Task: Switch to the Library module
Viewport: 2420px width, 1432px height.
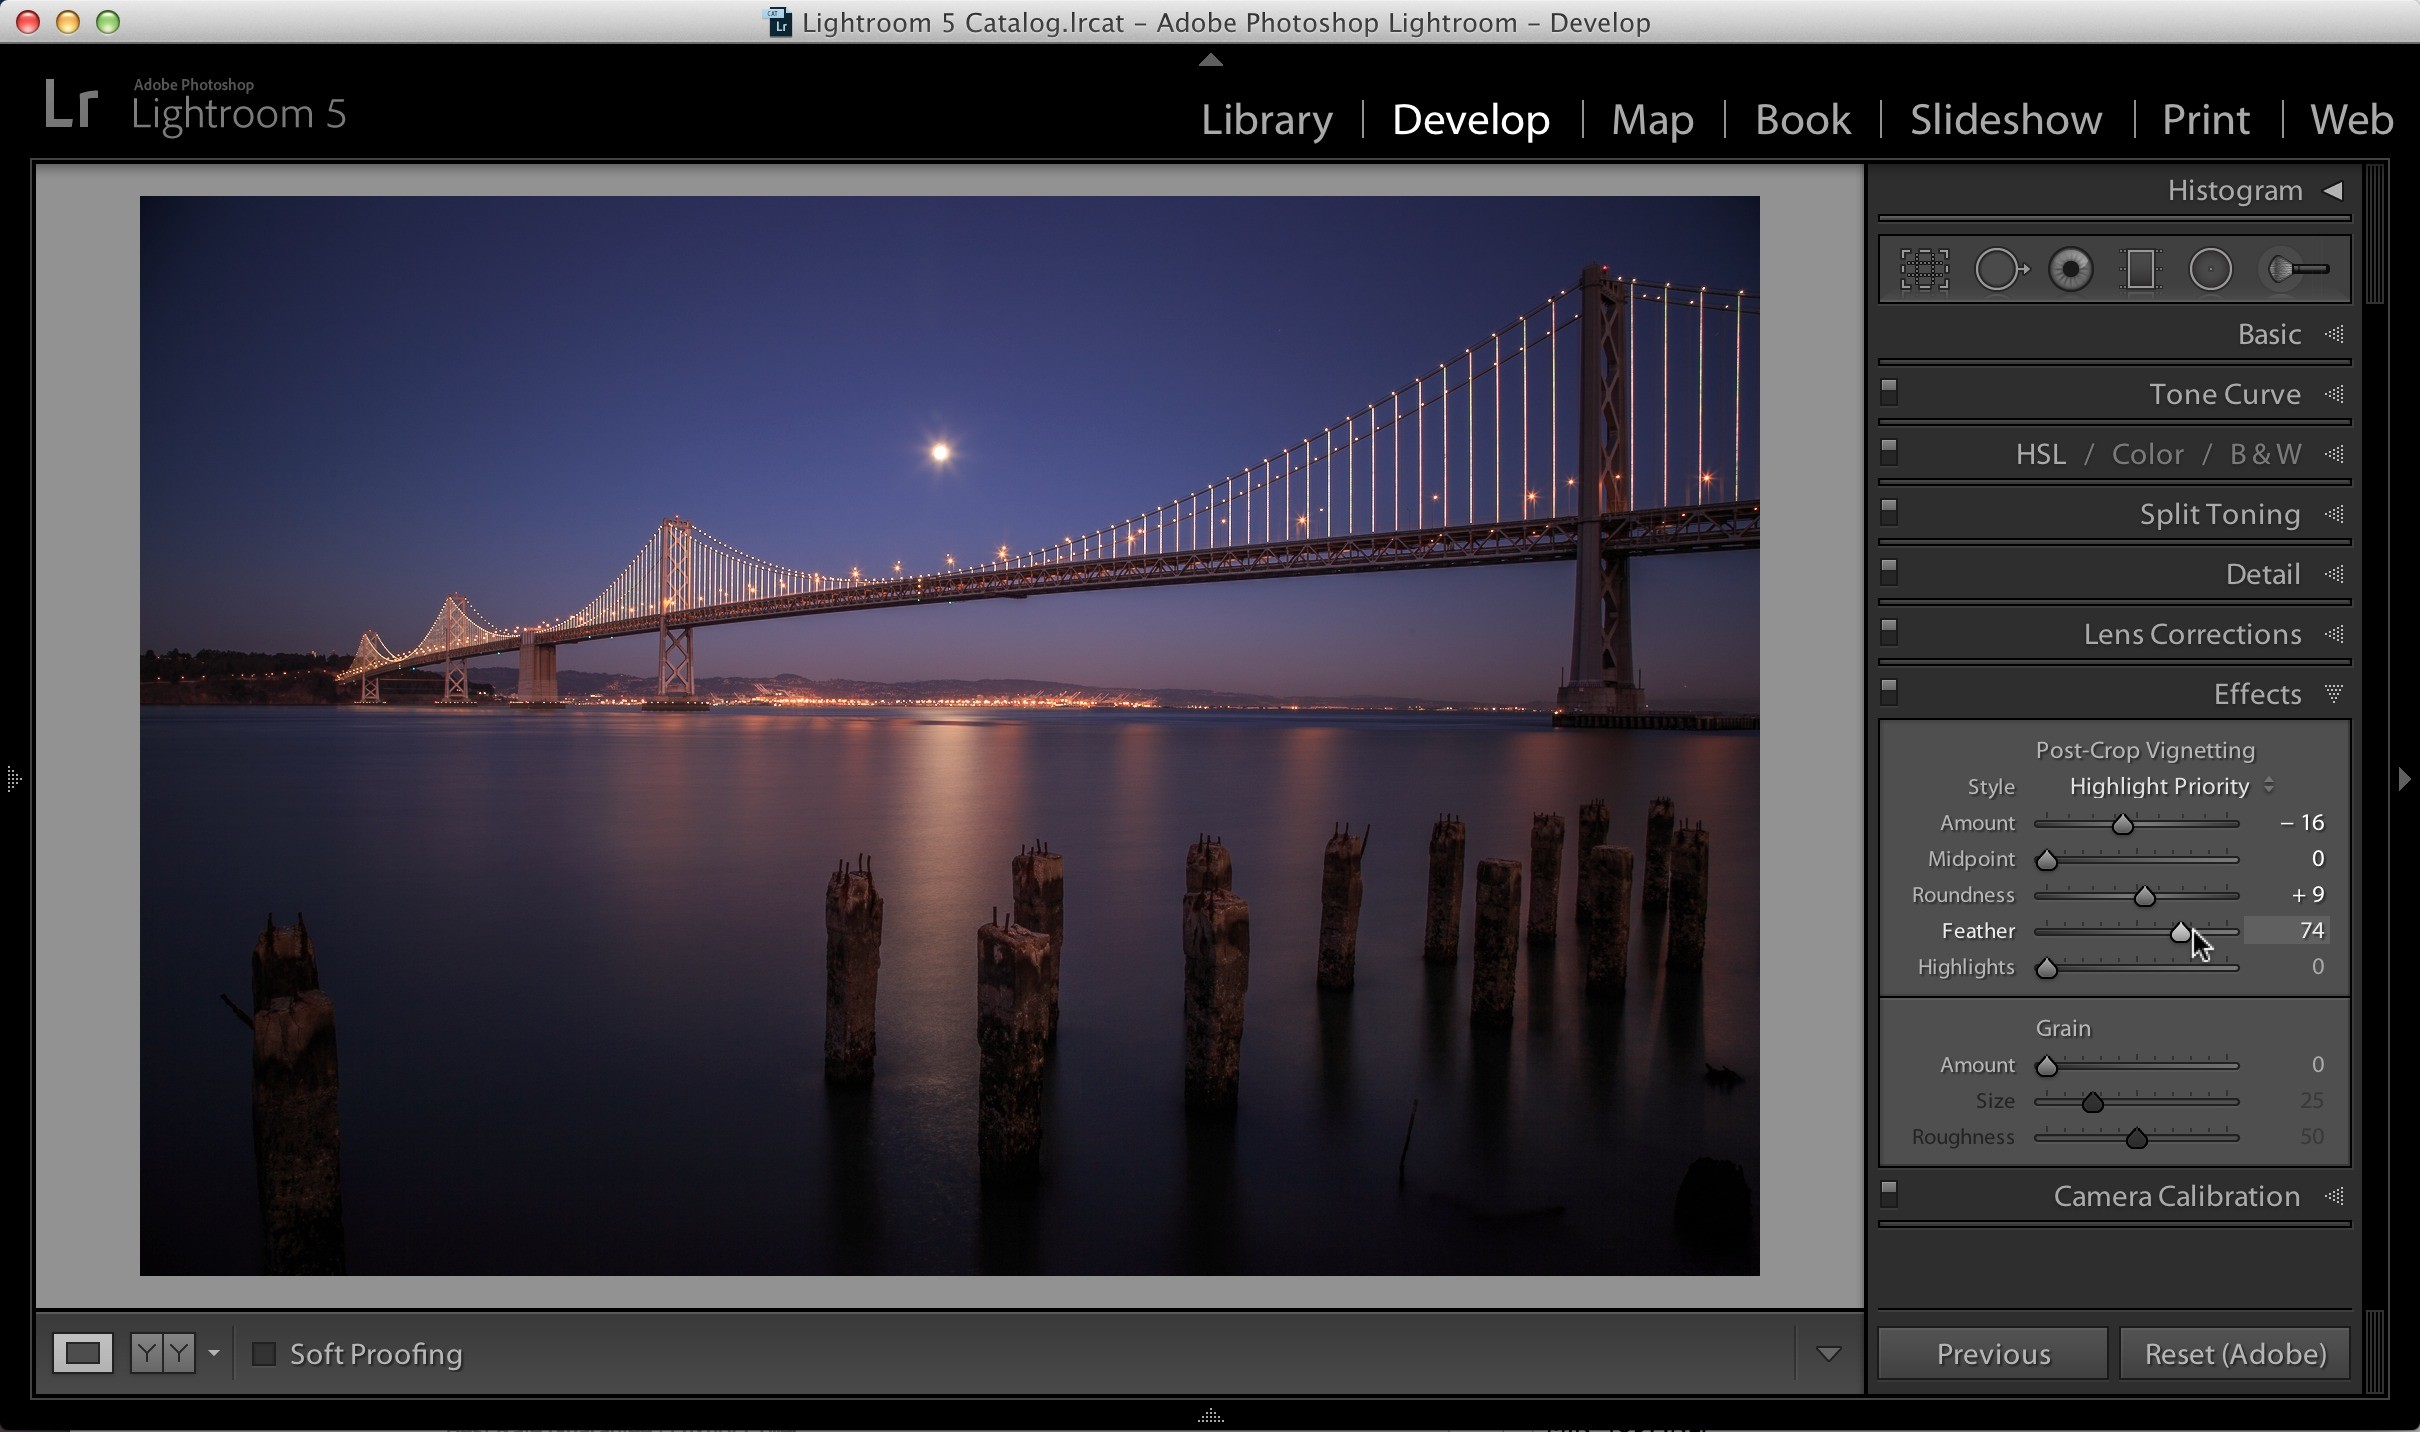Action: (1266, 120)
